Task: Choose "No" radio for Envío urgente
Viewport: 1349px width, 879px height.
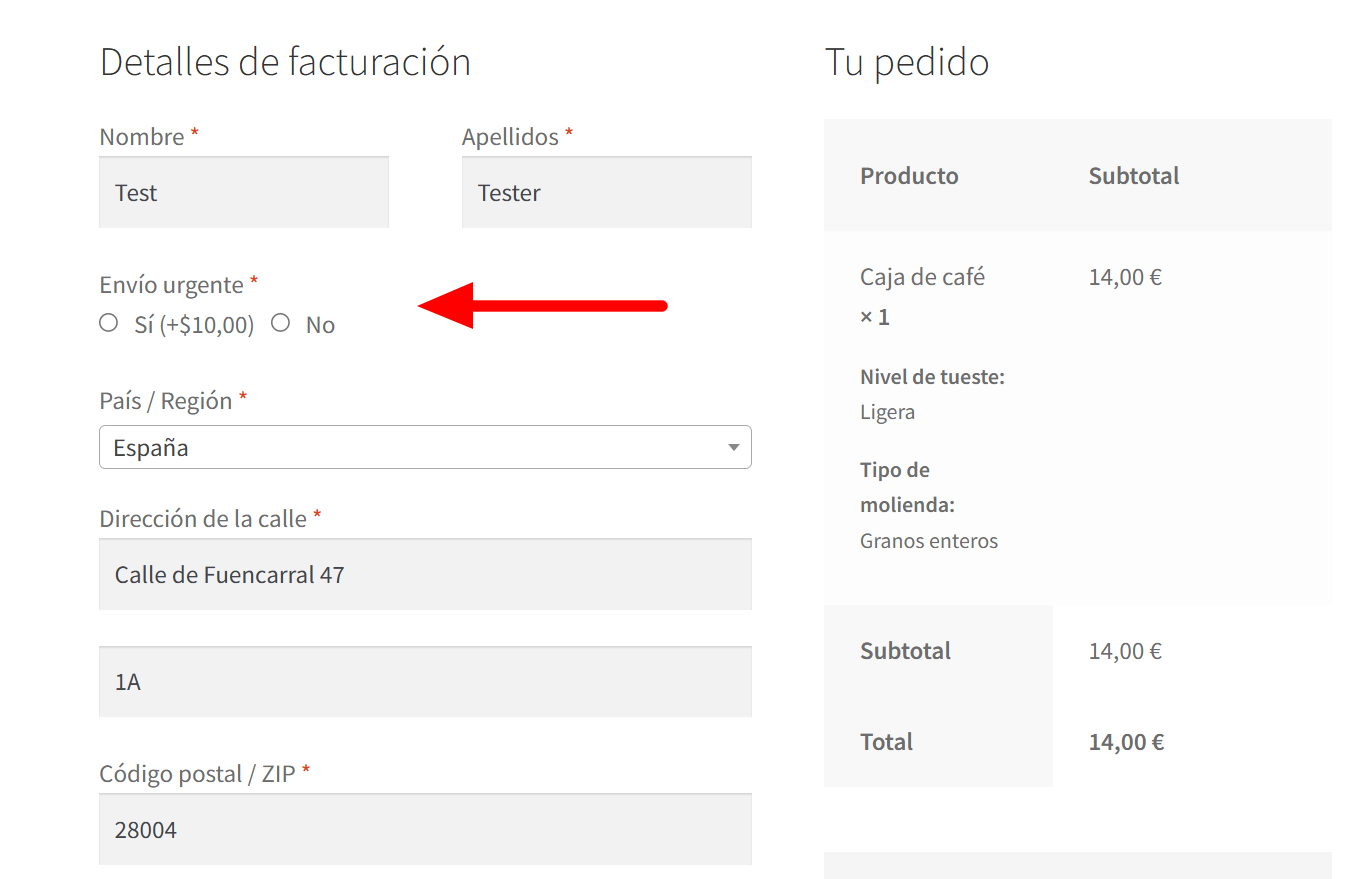Action: tap(281, 323)
